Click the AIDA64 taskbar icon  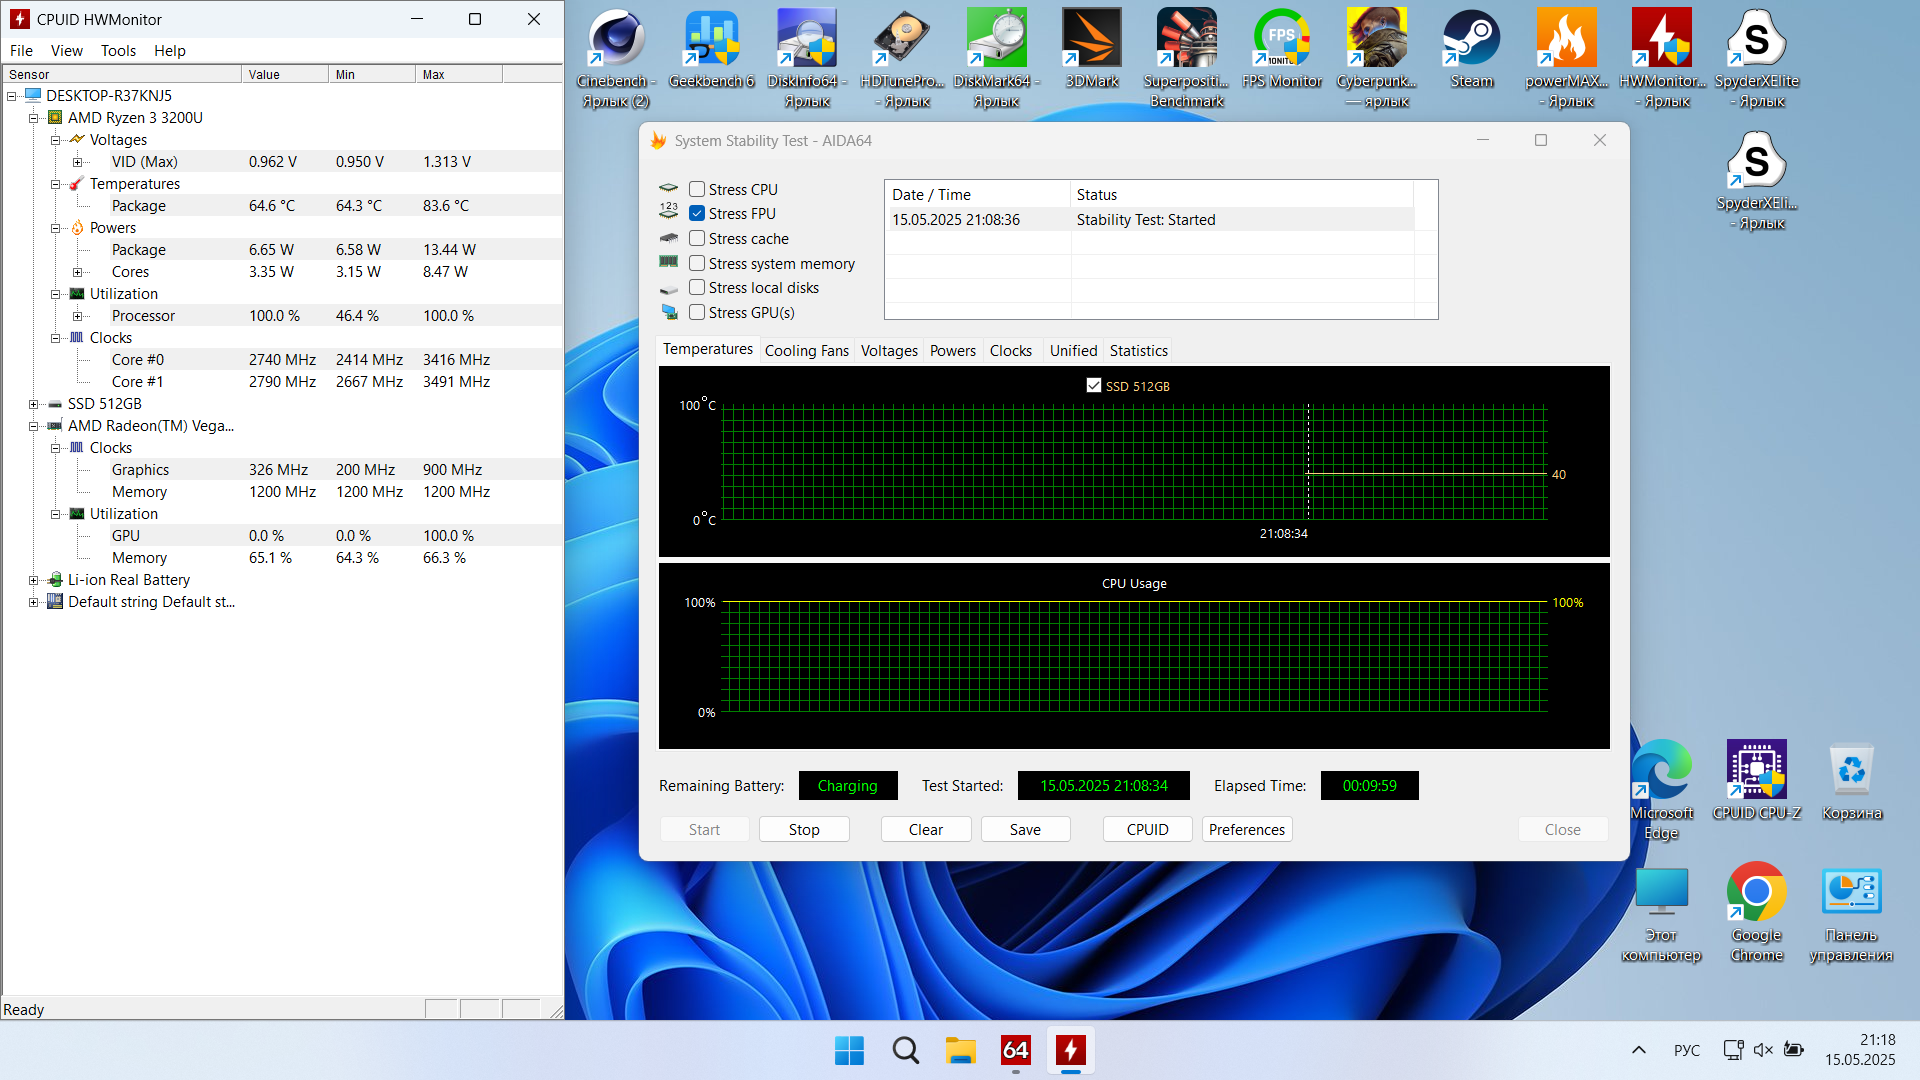click(x=1015, y=1050)
